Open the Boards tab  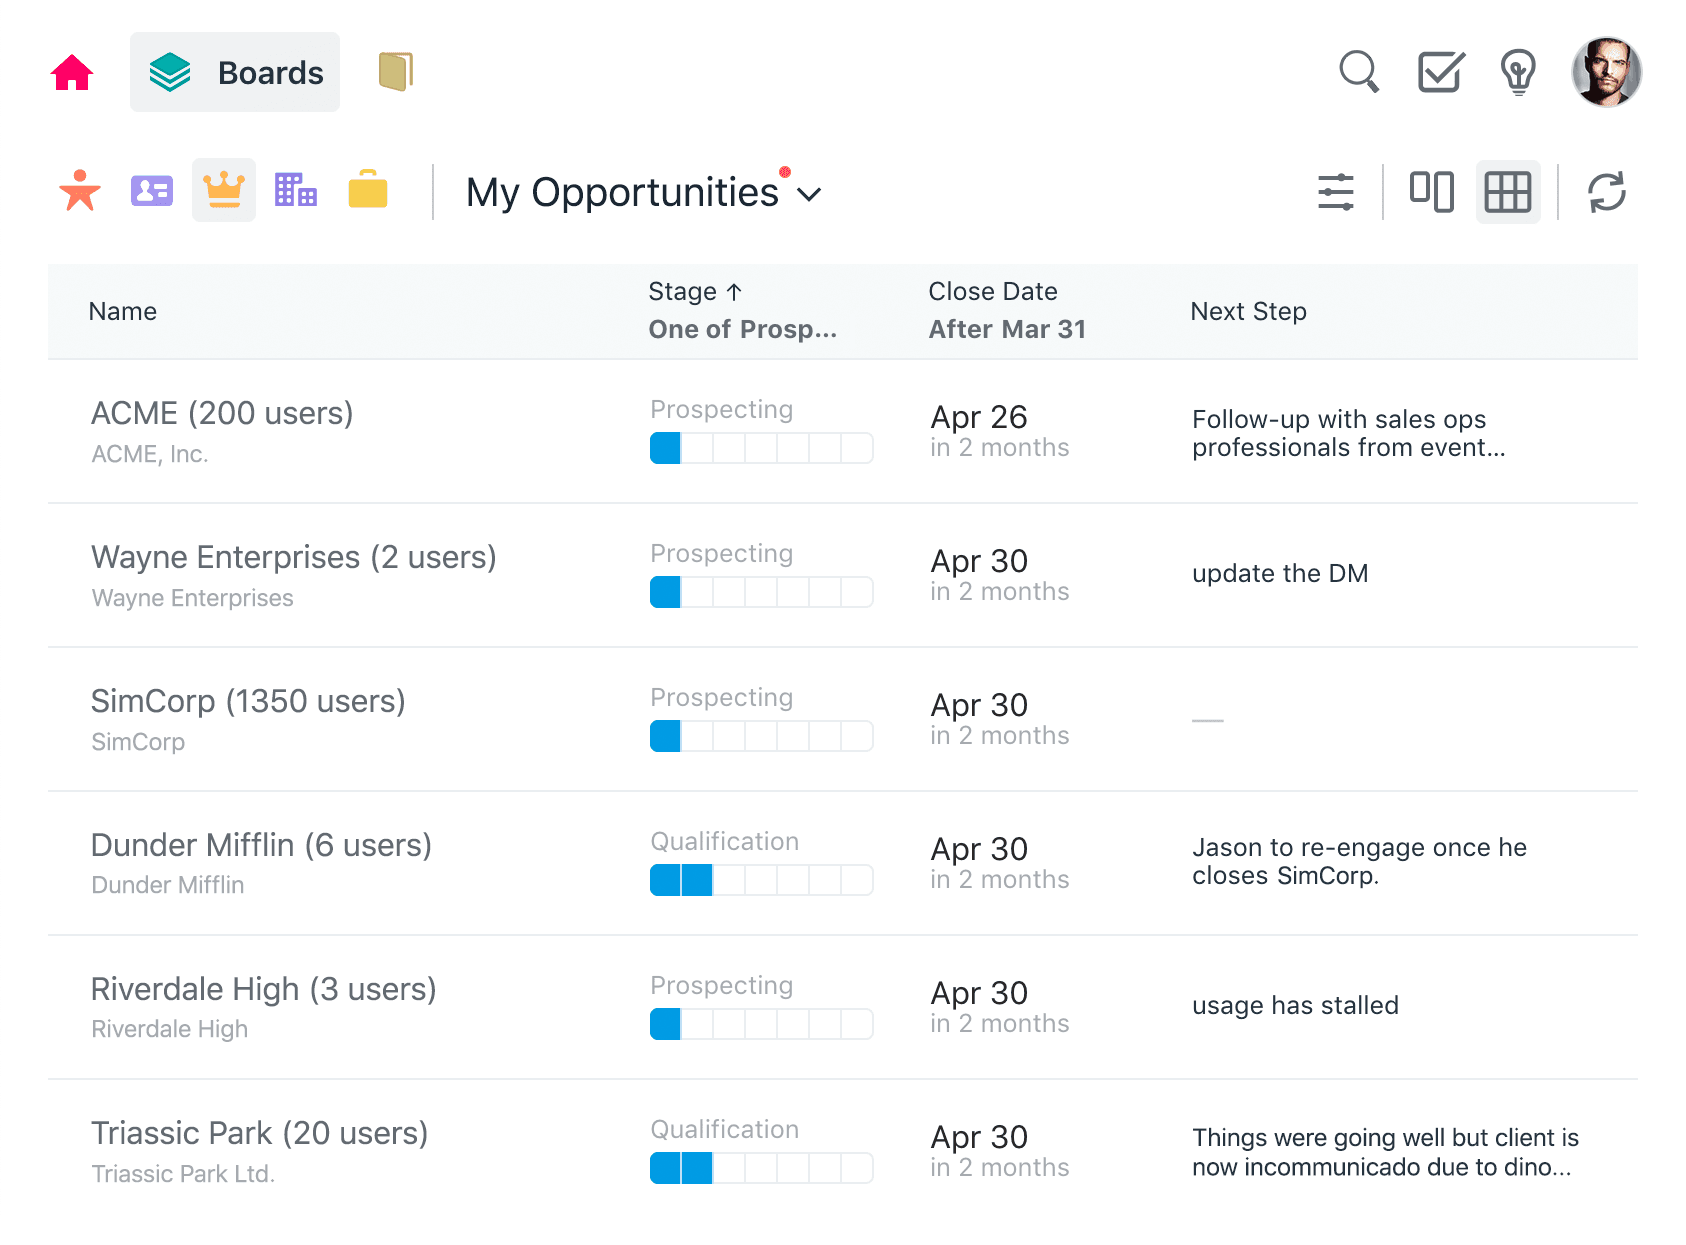click(x=235, y=72)
